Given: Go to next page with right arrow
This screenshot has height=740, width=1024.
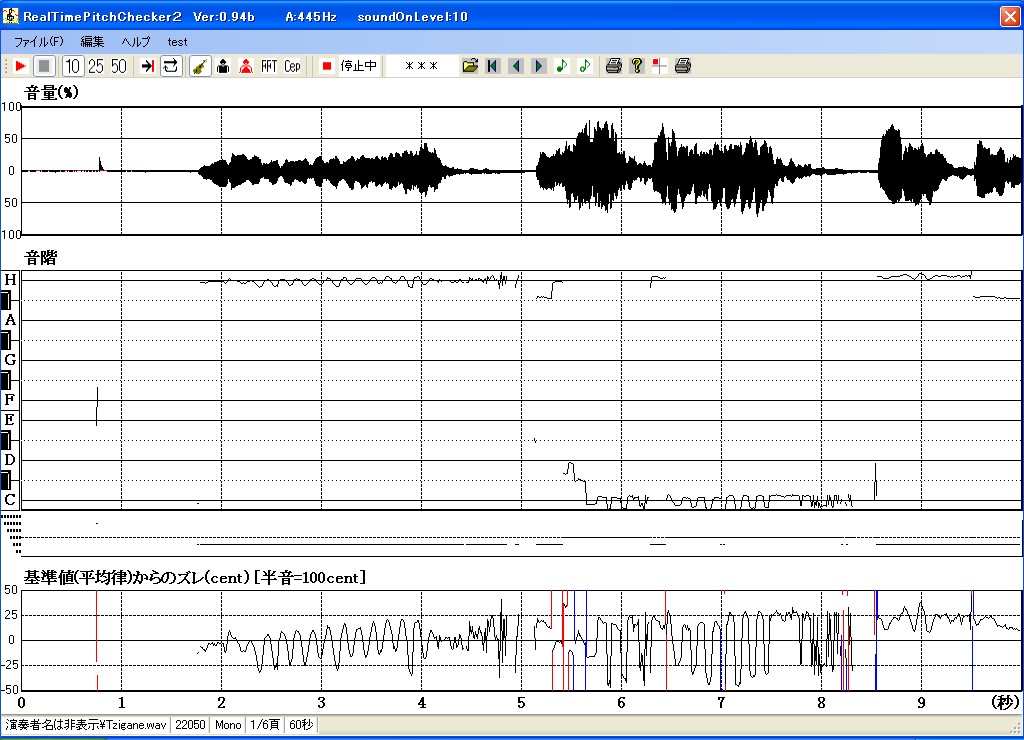Looking at the screenshot, I should coord(539,66).
